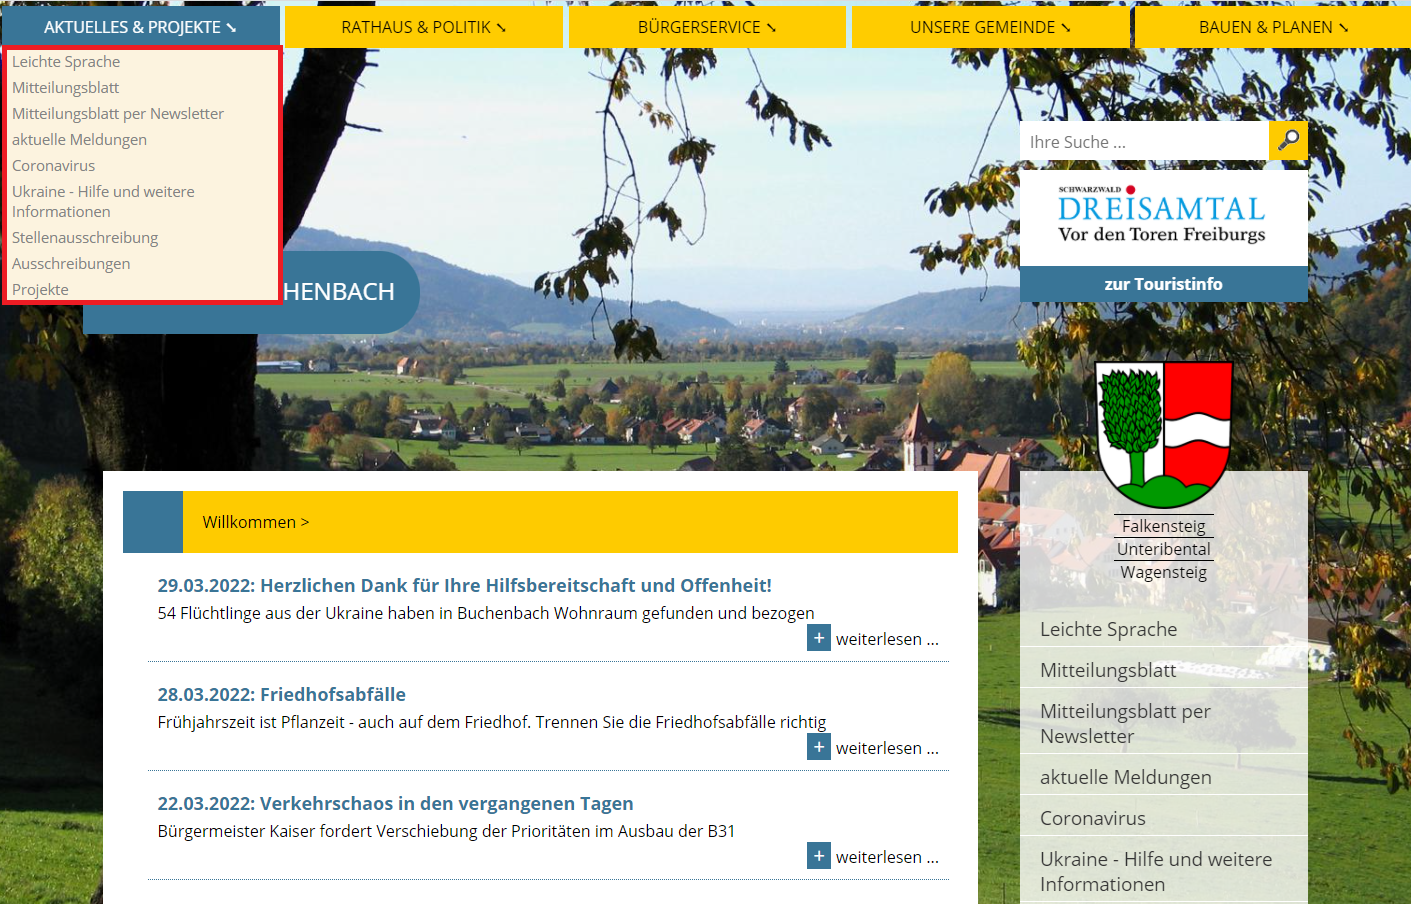1411x904 pixels.
Task: Open the Friedhofsabfälle article headline
Action: coord(281,694)
